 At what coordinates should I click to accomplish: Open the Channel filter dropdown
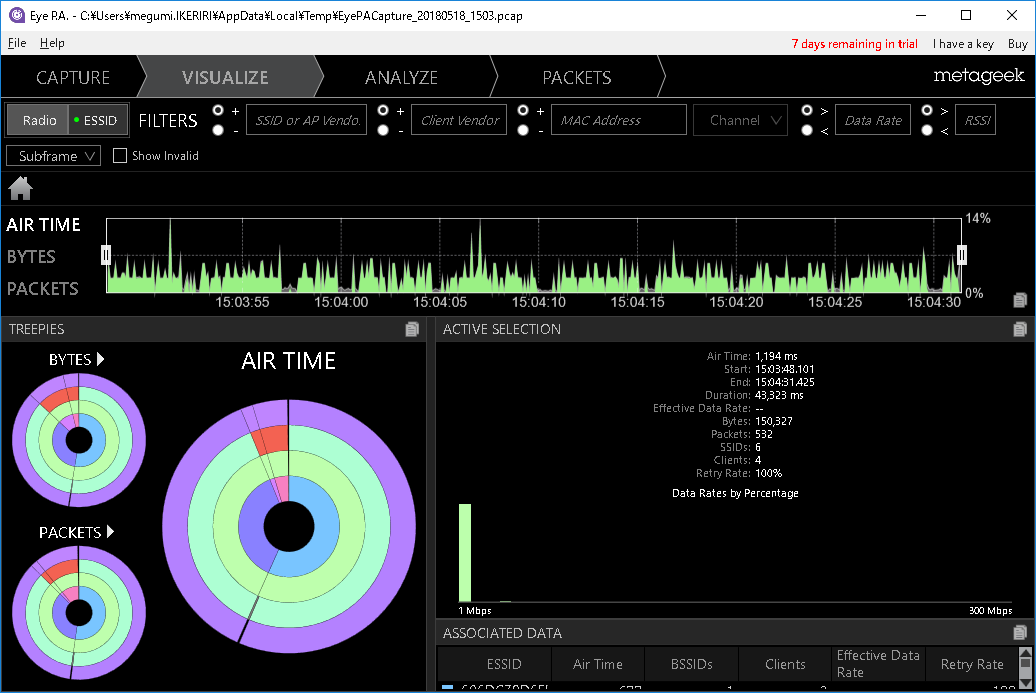tap(740, 120)
